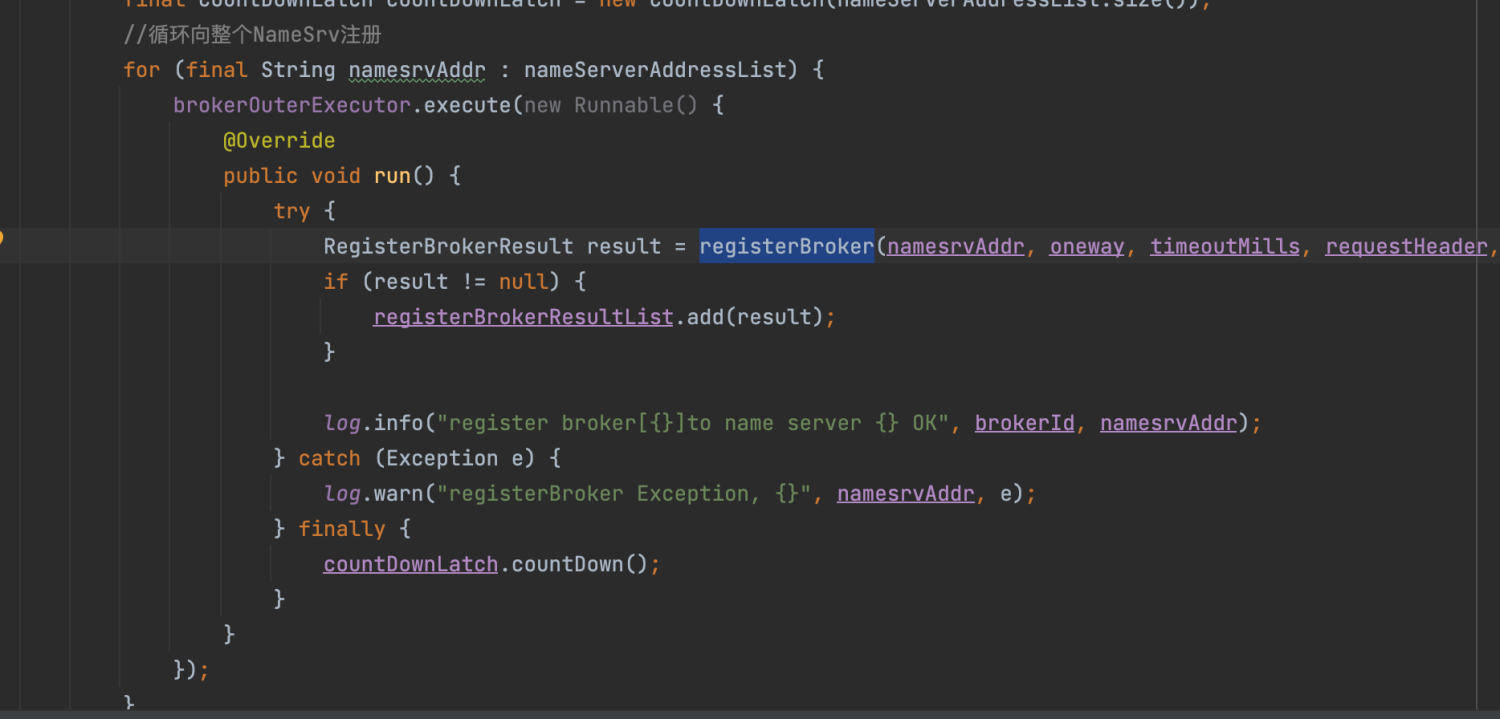Viewport: 1500px width, 719px height.
Task: Click the finally keyword
Action: click(x=342, y=528)
